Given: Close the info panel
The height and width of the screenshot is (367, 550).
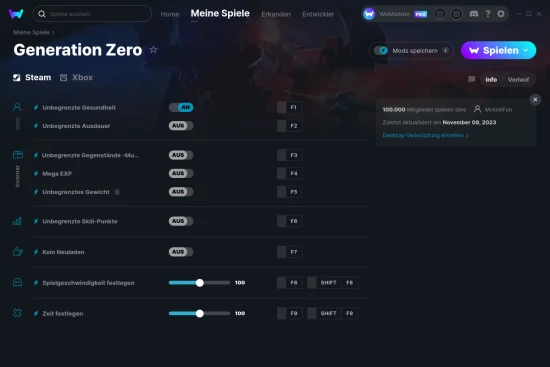Looking at the screenshot, I should click(x=535, y=100).
